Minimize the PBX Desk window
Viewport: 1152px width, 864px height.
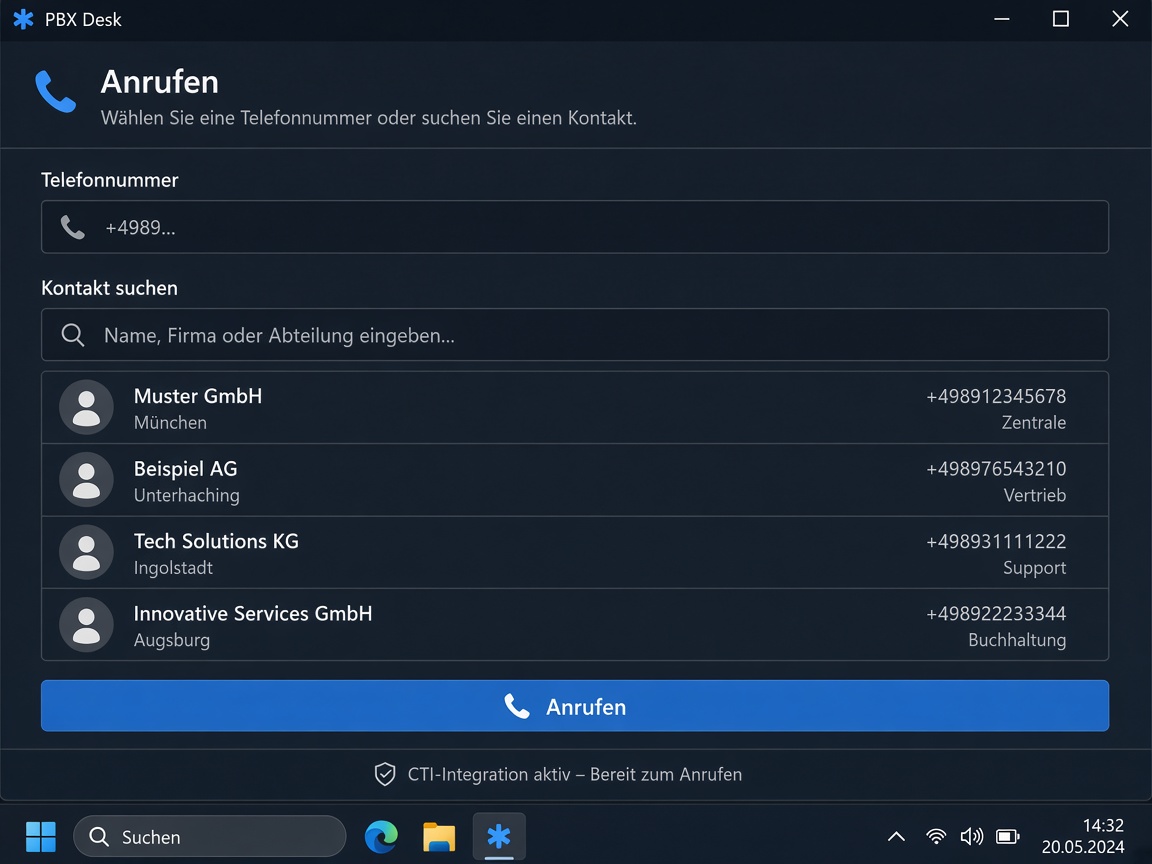1001,19
